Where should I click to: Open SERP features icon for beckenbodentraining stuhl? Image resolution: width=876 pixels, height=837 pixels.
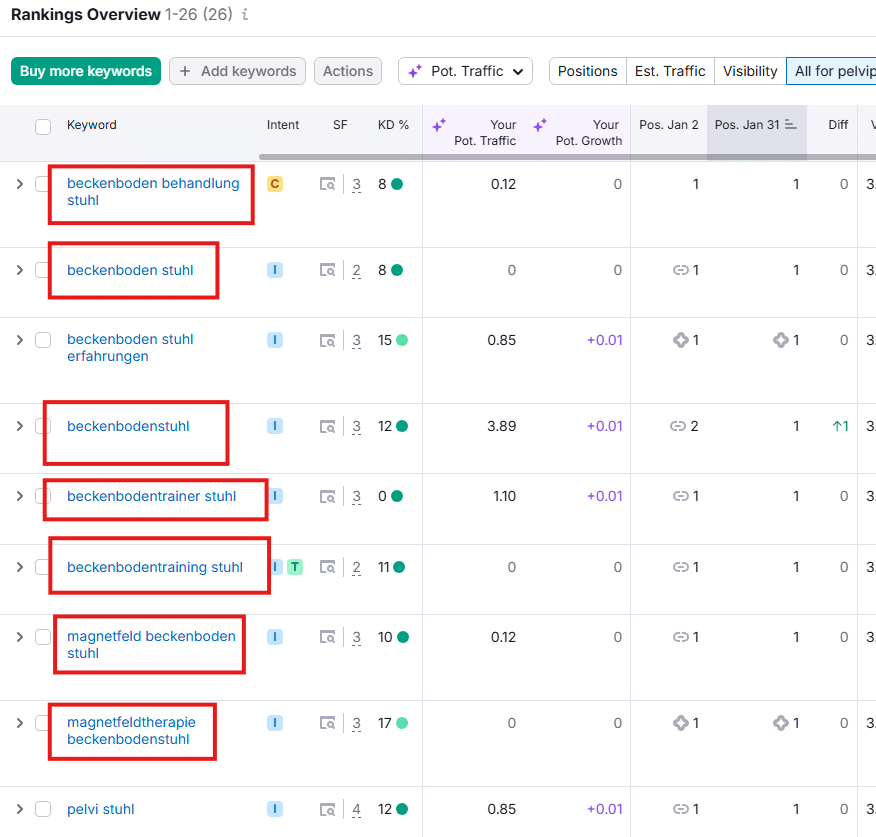pyautogui.click(x=327, y=567)
